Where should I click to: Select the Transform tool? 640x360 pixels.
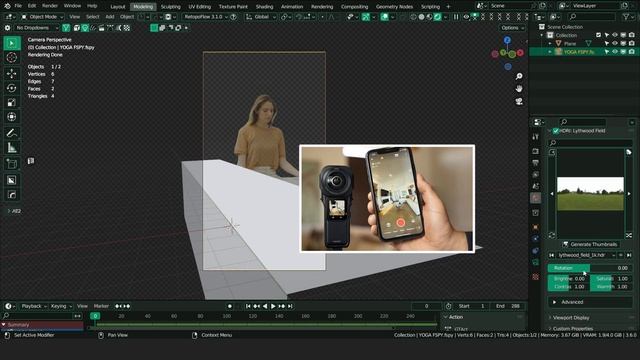(x=12, y=117)
